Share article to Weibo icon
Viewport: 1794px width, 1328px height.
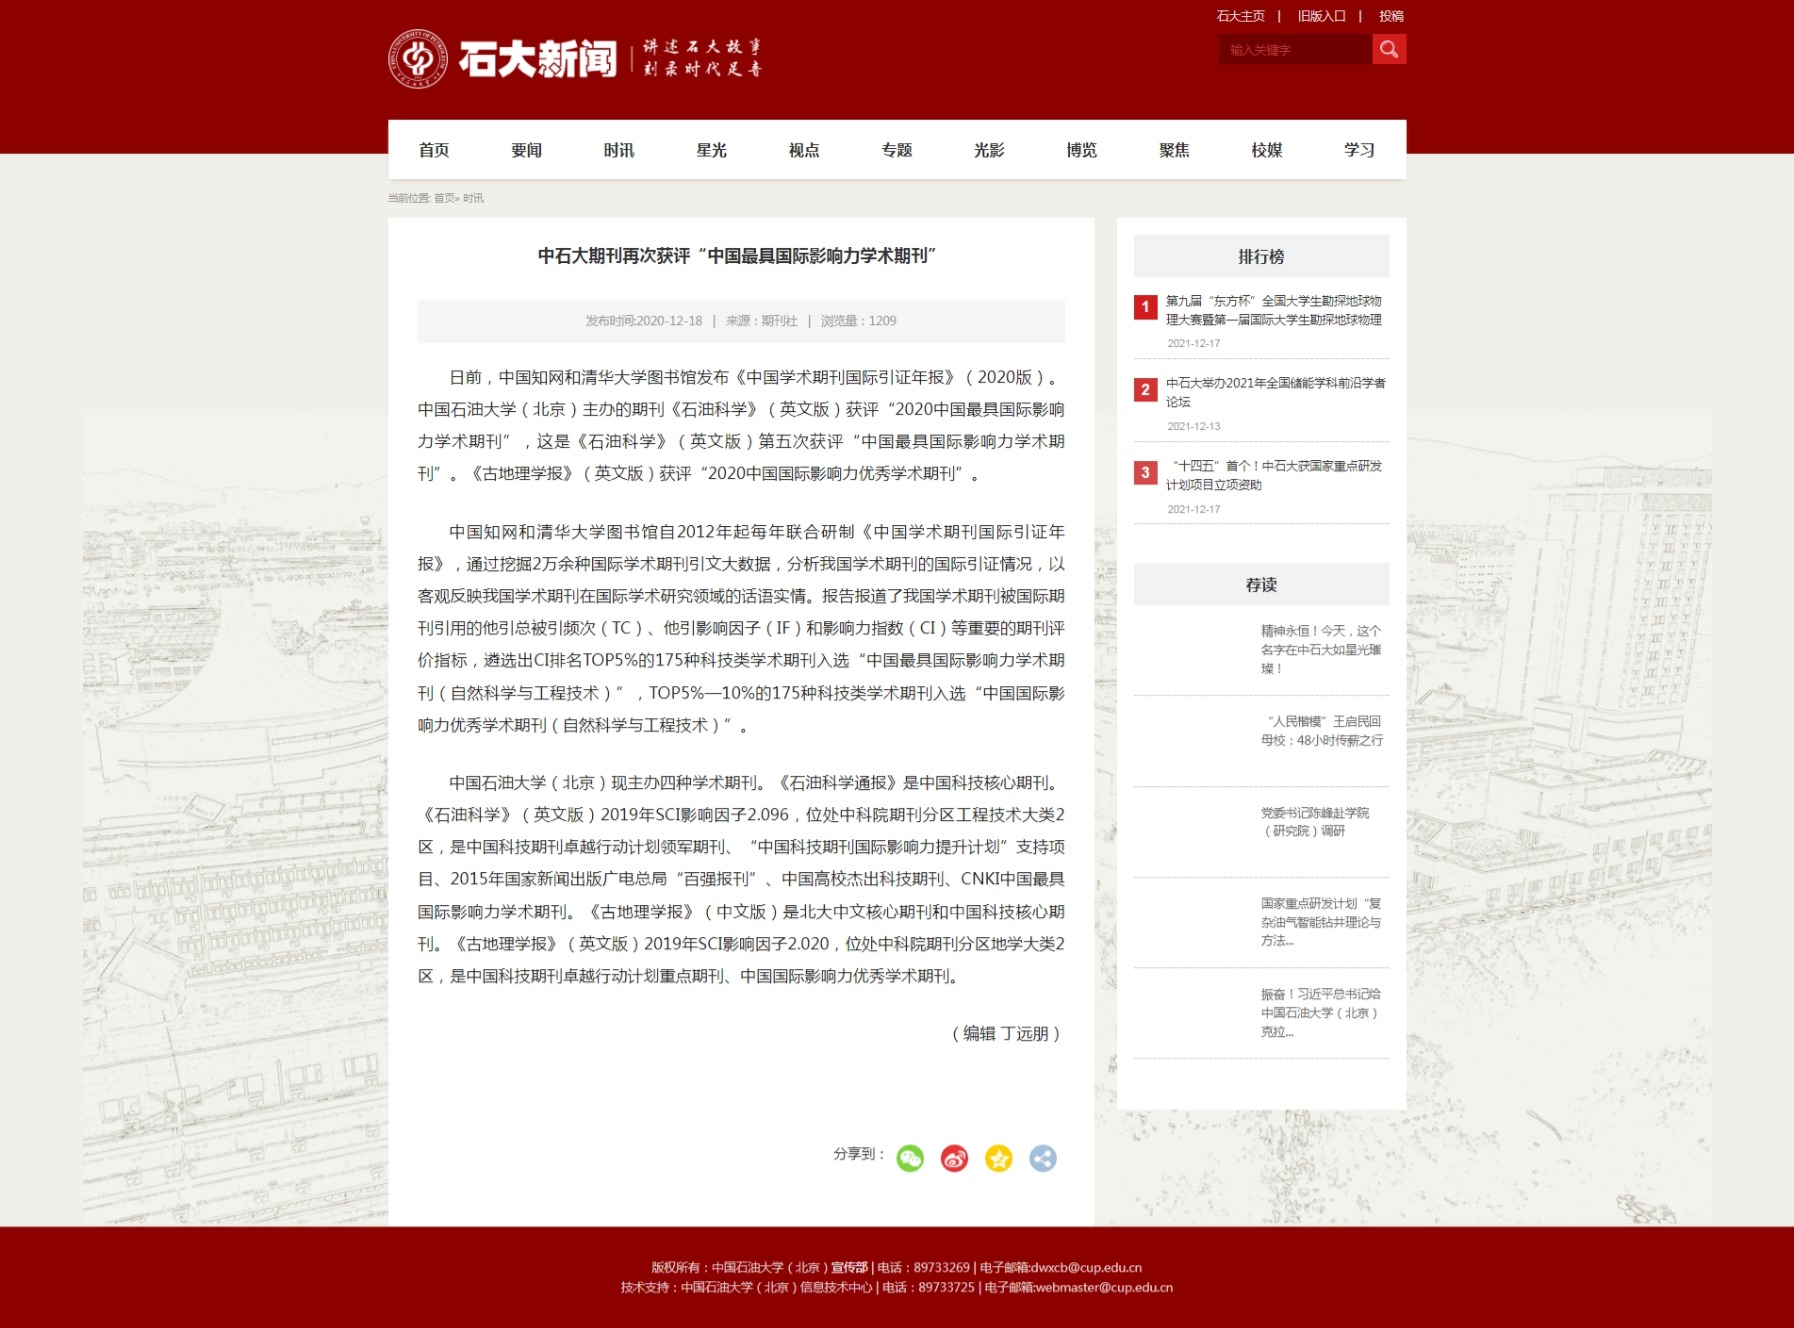[x=954, y=1158]
